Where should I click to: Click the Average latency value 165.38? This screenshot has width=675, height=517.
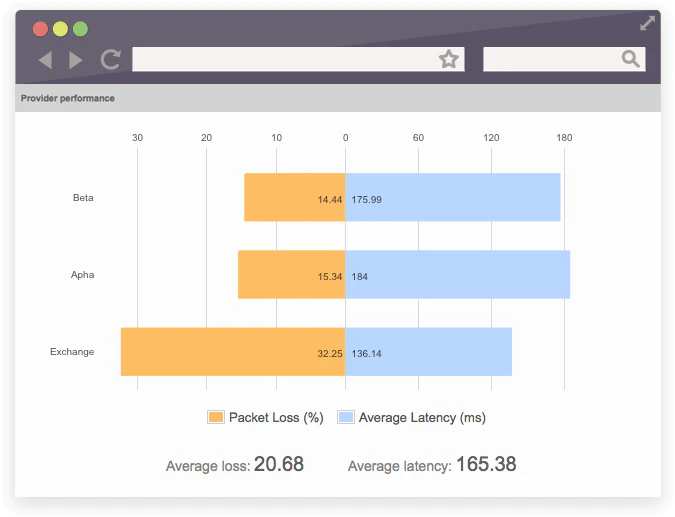point(486,464)
